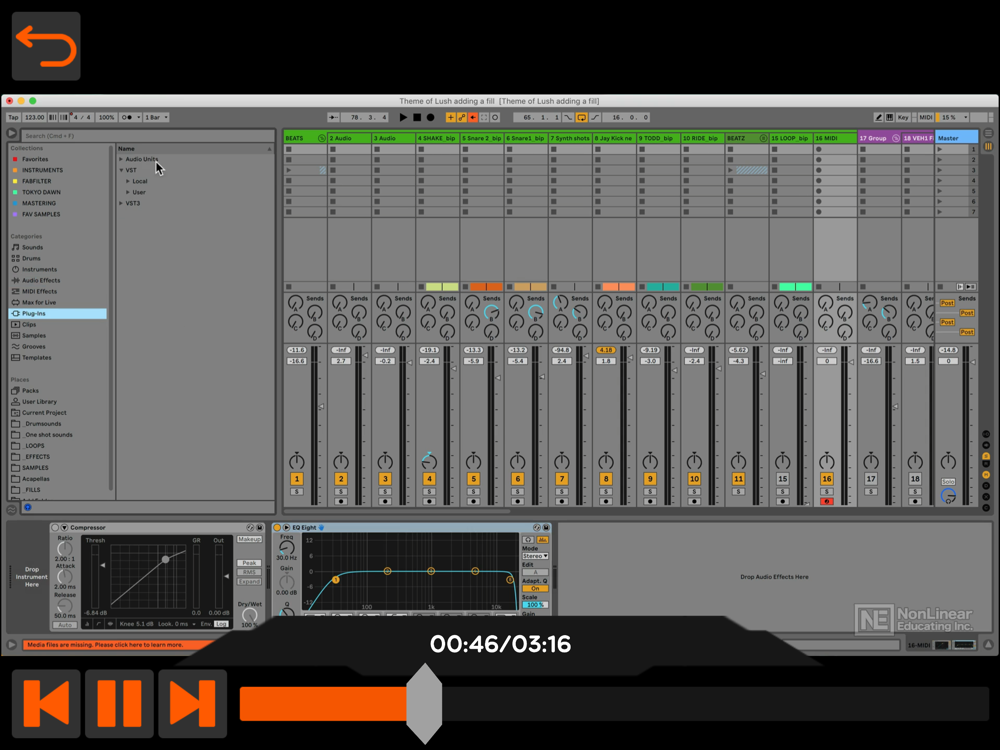Activate track 15 with its activator button

point(783,479)
